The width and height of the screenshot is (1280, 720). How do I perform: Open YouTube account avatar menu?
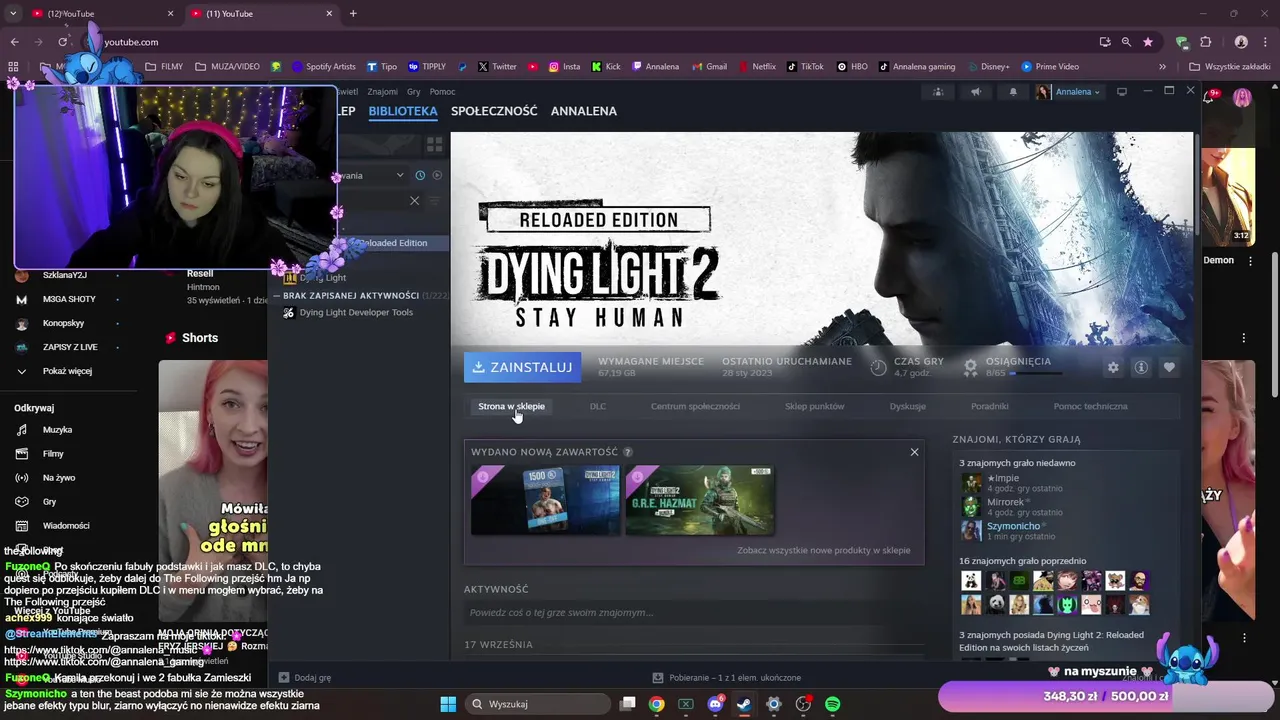pos(1243,97)
